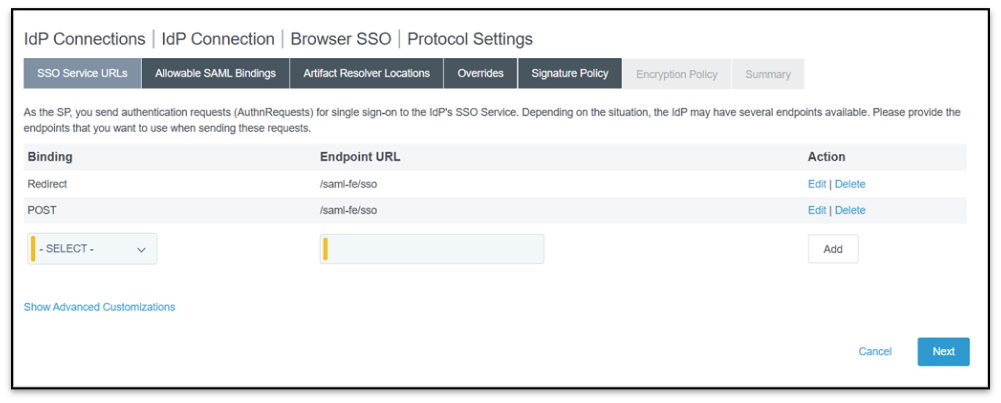
Task: Go to Artifact Resolver Locations tab
Action: (366, 74)
